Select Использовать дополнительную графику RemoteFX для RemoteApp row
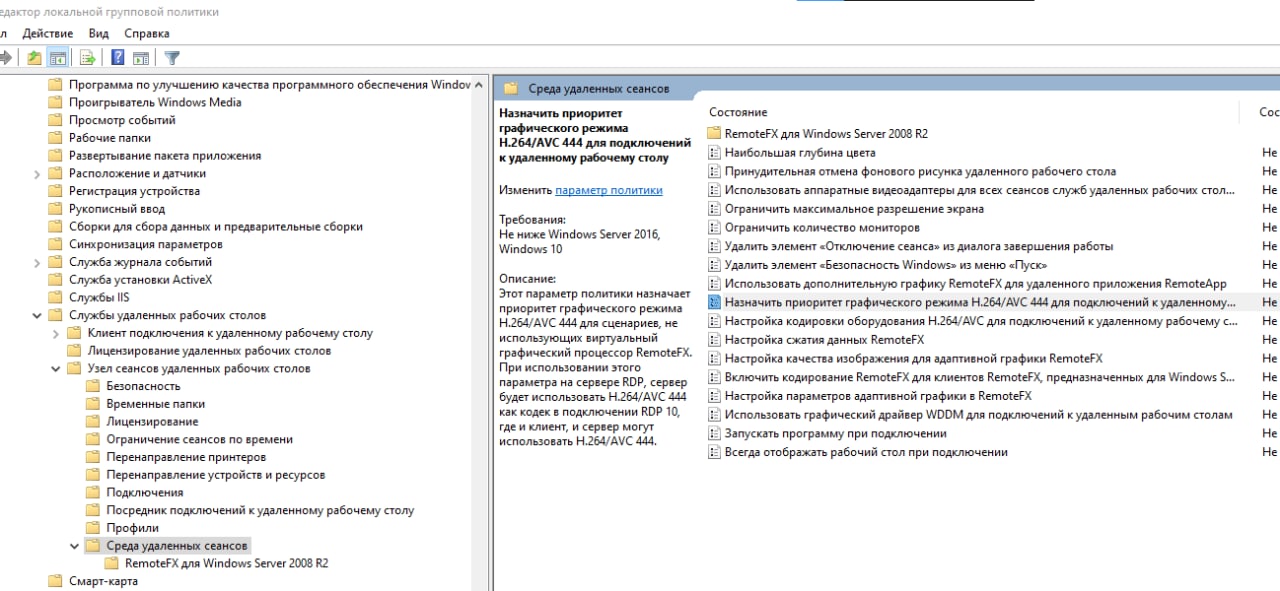The width and height of the screenshot is (1280, 591). pos(975,284)
